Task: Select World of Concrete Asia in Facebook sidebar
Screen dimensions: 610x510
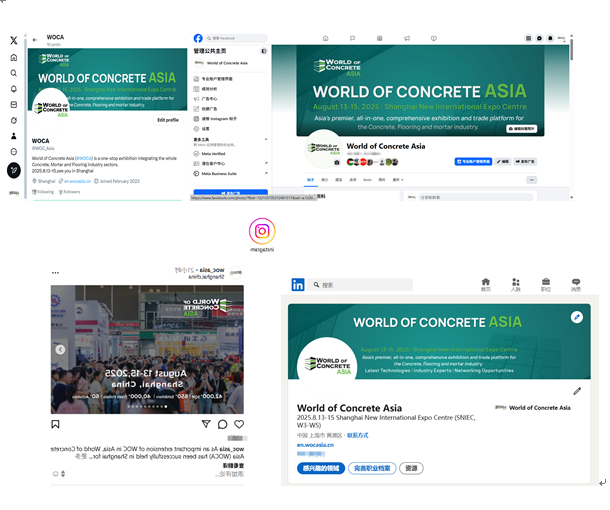Action: point(230,63)
